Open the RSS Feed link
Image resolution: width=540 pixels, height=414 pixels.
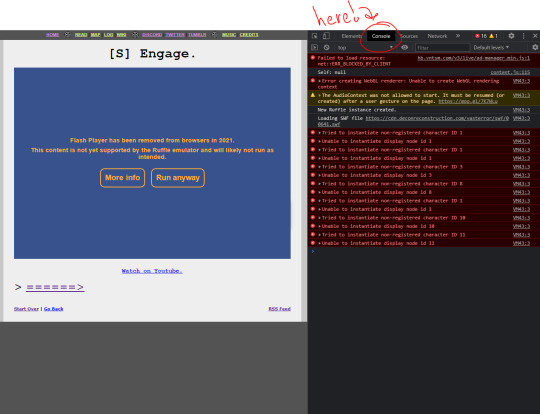coord(279,309)
